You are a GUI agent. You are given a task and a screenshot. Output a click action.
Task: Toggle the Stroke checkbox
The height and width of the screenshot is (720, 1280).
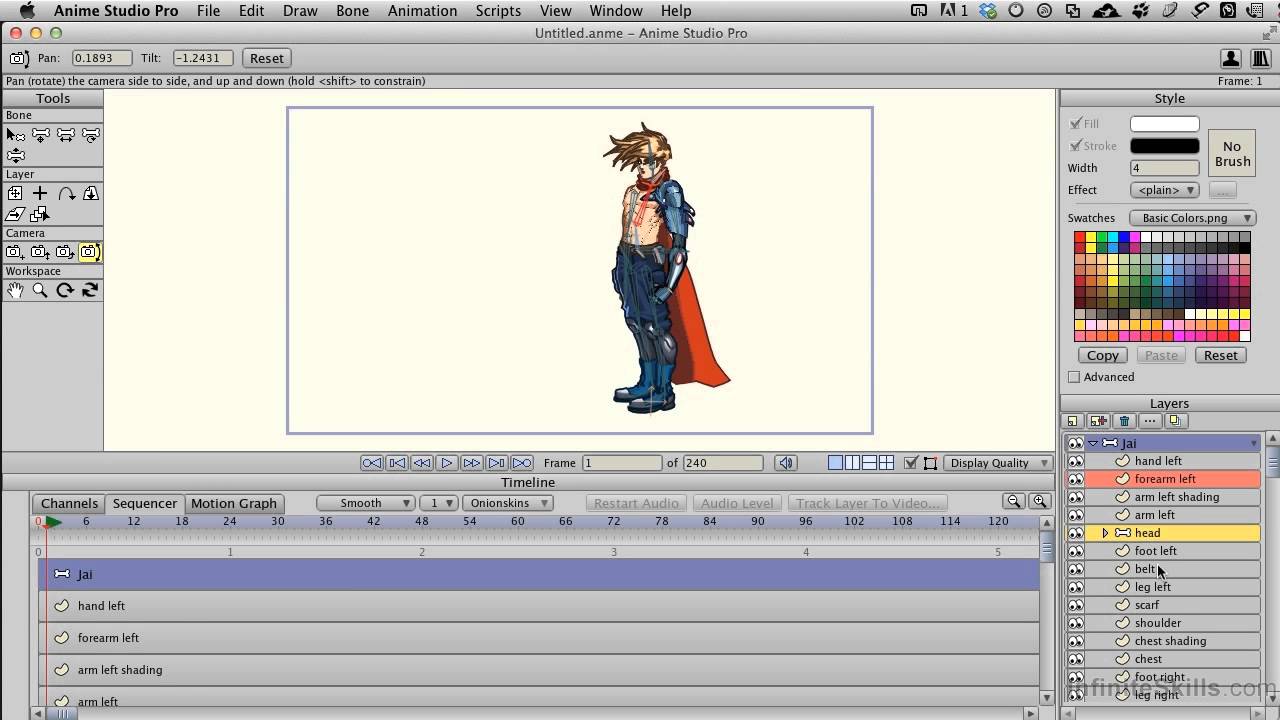tap(1076, 146)
